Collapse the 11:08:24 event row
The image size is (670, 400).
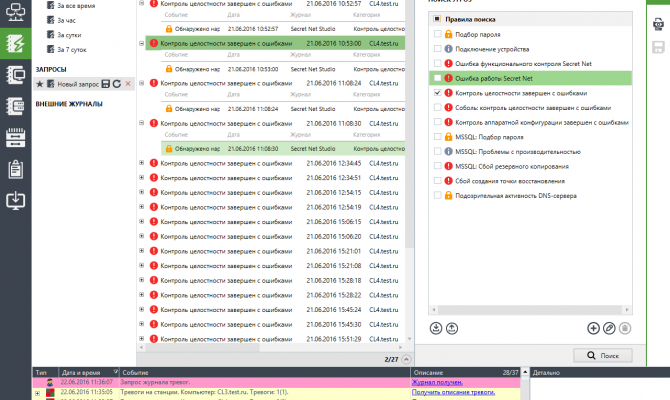[141, 83]
